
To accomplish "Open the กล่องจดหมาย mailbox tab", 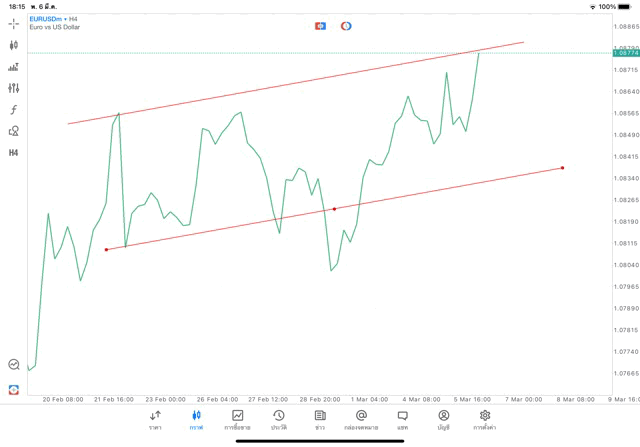I will click(x=361, y=419).
